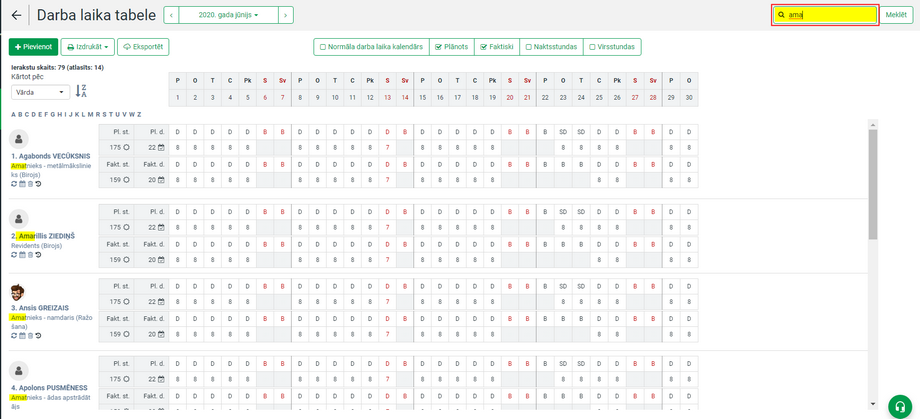
Task: Open the calendar icon under Amarillis ZIEDIŅŠ
Action: pyautogui.click(x=22, y=255)
